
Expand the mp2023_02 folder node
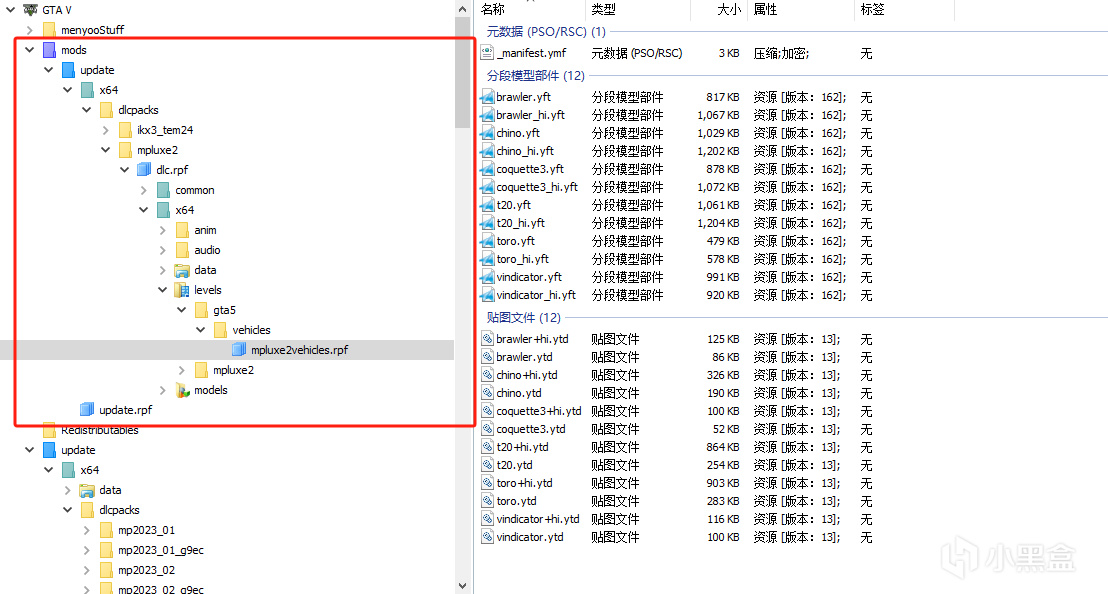point(86,570)
